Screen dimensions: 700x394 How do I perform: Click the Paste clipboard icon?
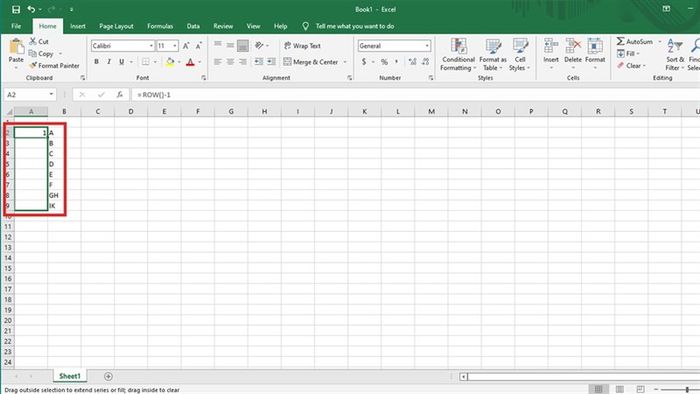tap(16, 46)
